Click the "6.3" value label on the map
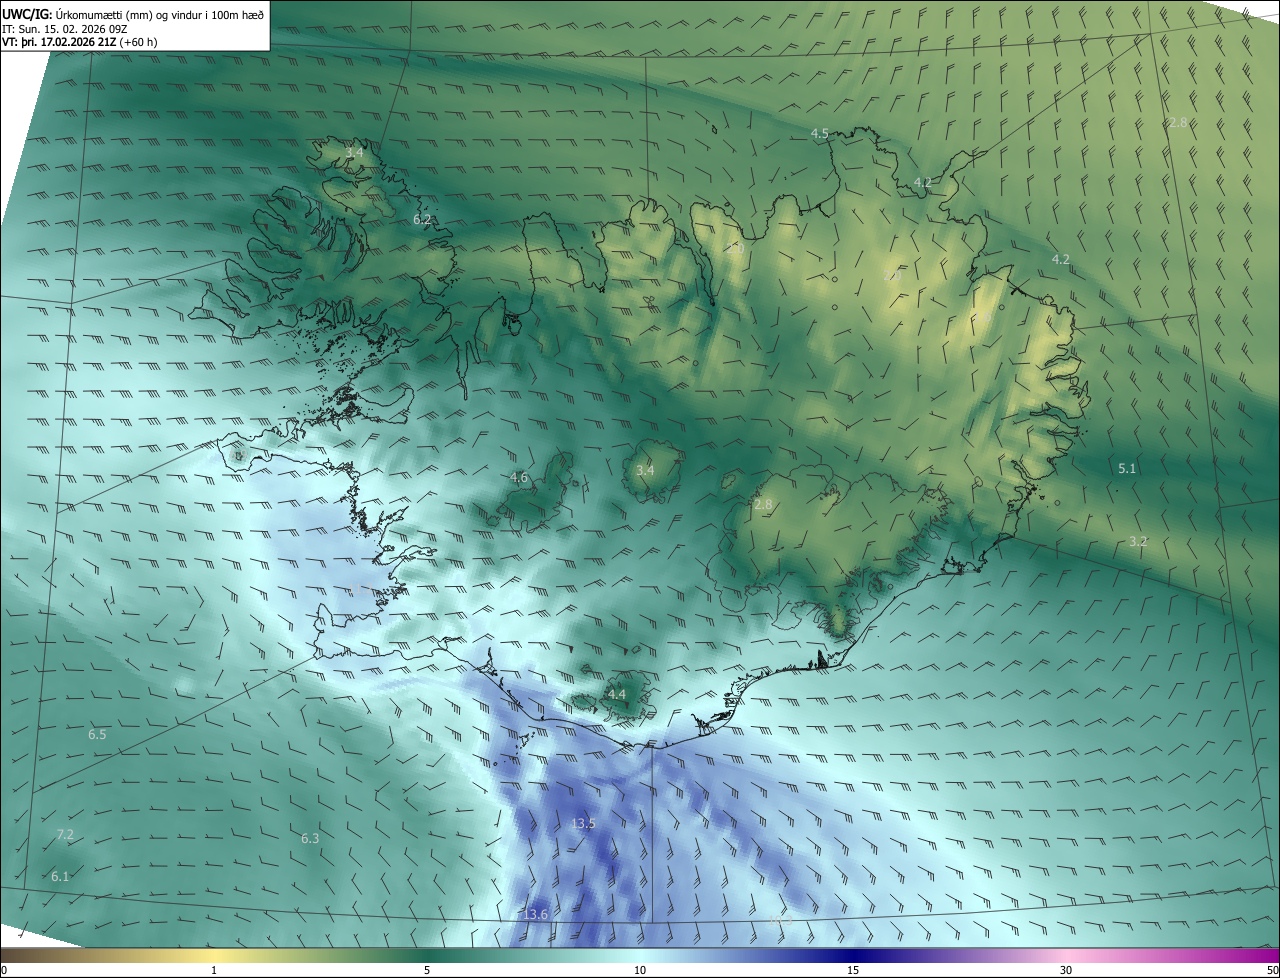This screenshot has height=978, width=1280. click(310, 838)
